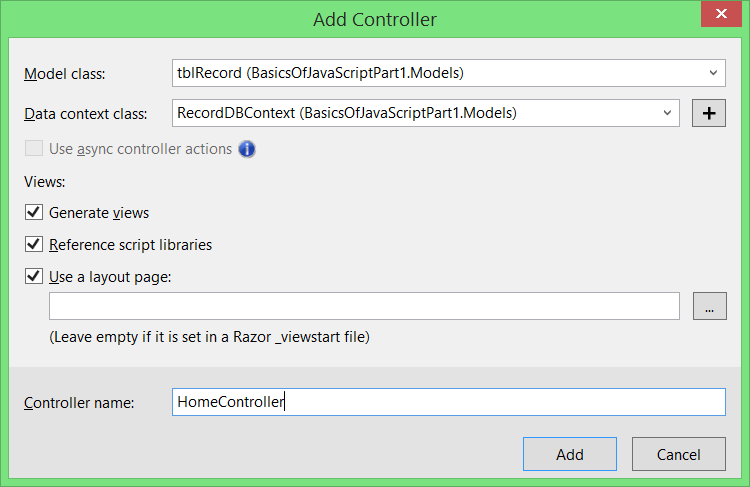Expand the Model class dropdown
This screenshot has height=487, width=750.
point(712,73)
